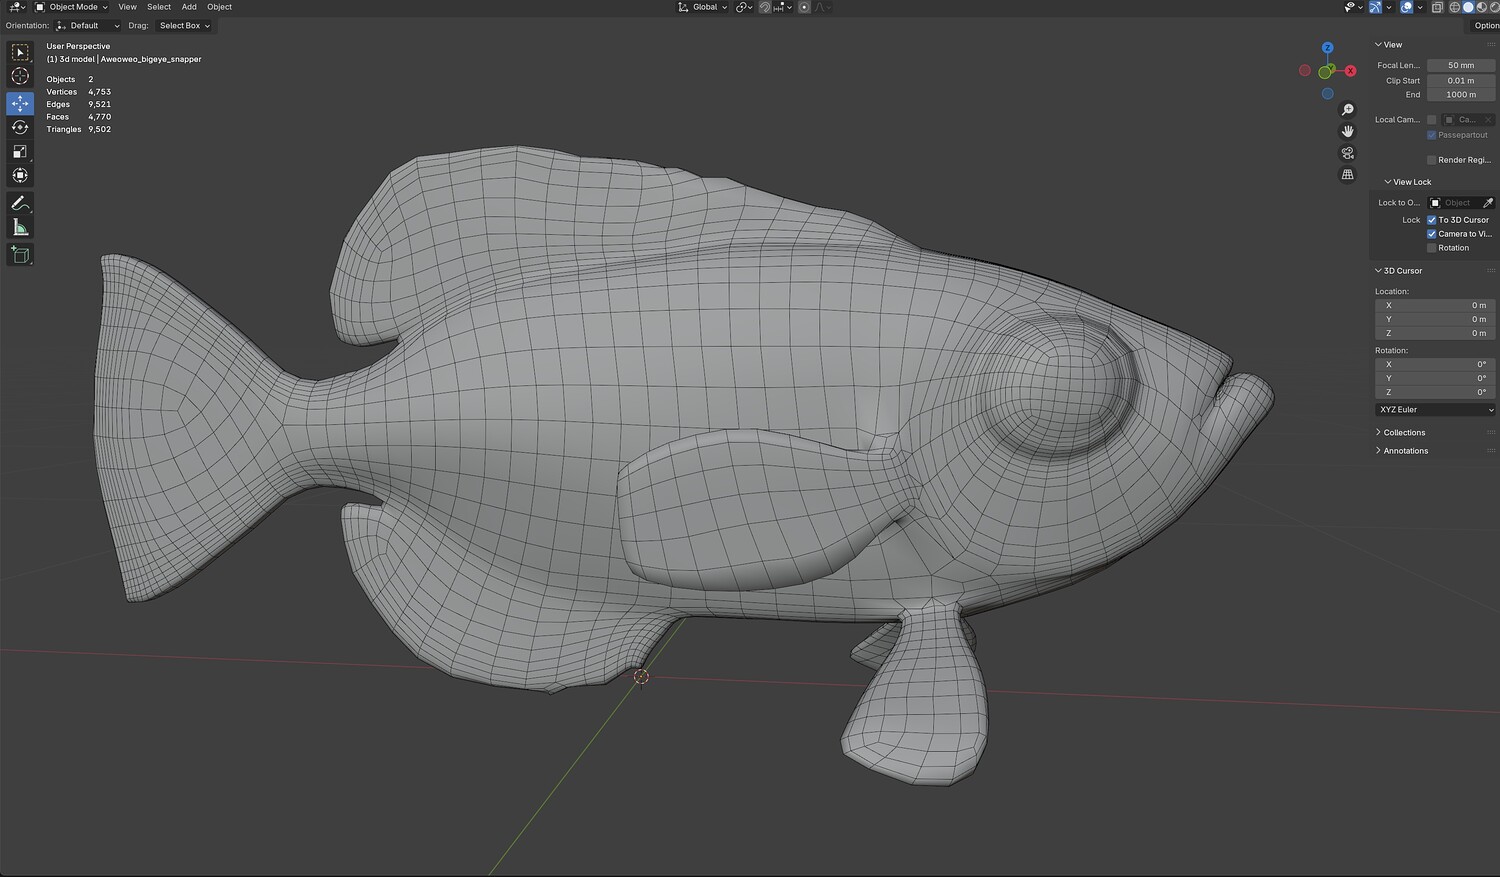Open the editor type dropdown
The height and width of the screenshot is (877, 1500).
tap(16, 7)
